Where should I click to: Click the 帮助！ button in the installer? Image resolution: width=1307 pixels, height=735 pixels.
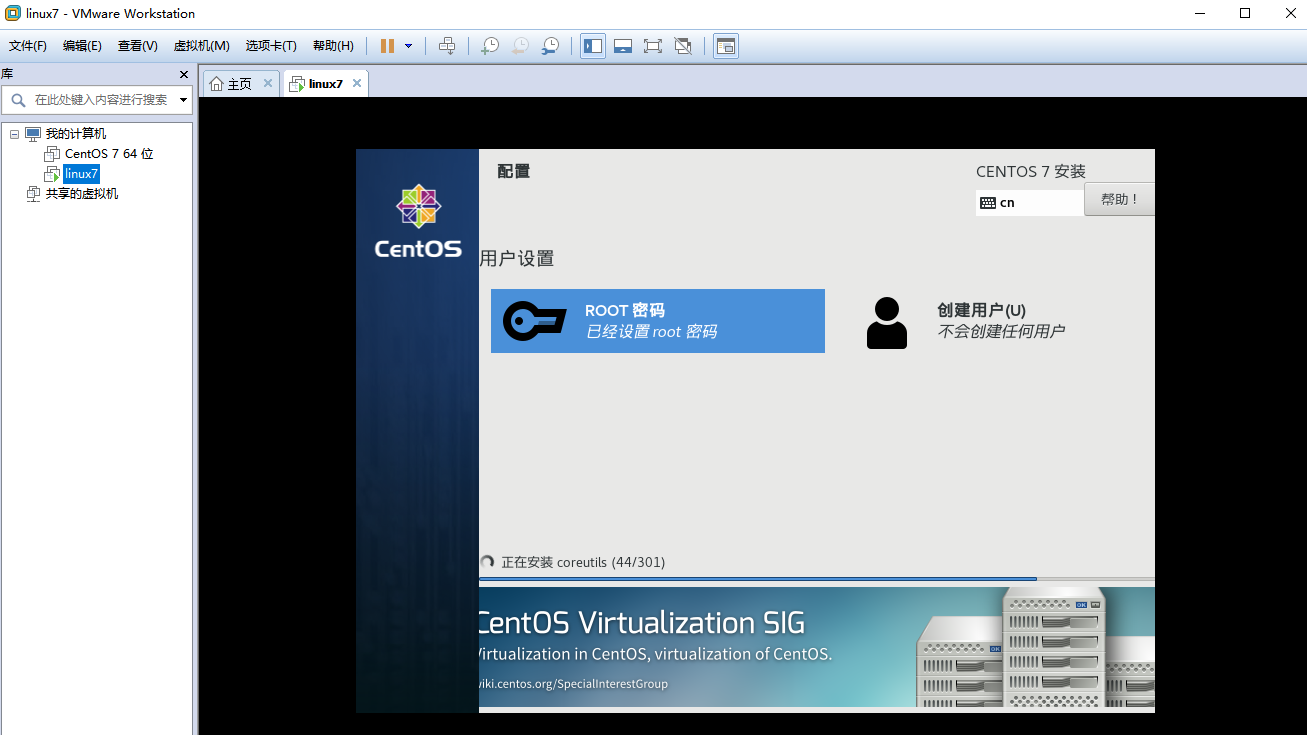(1119, 198)
